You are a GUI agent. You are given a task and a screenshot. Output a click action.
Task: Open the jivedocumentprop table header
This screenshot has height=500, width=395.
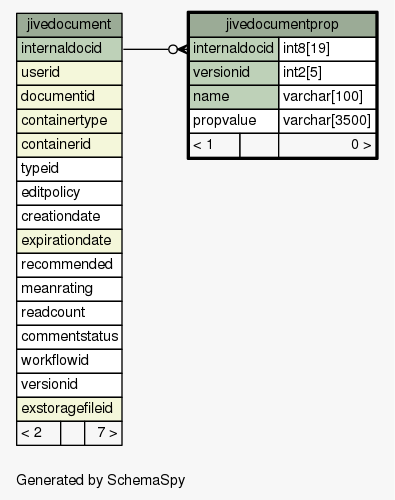pyautogui.click(x=283, y=25)
